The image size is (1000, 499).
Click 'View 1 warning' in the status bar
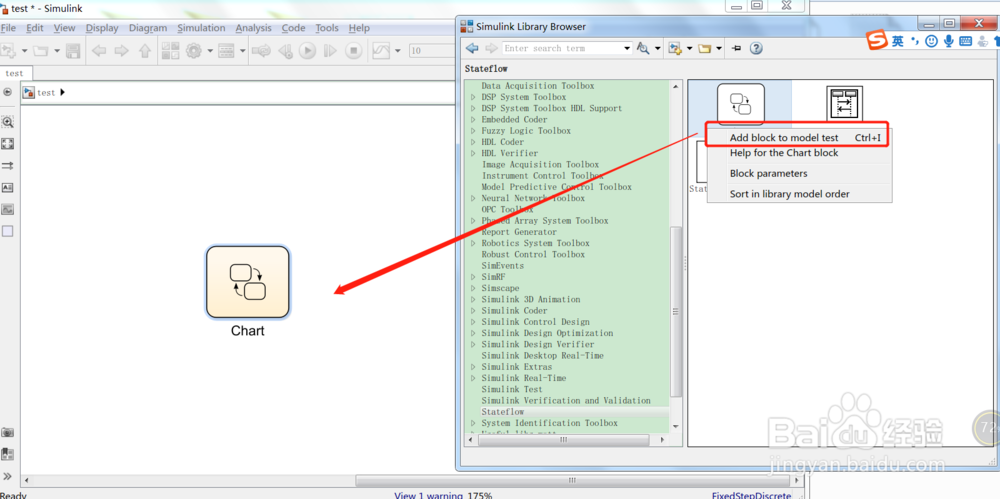pos(429,495)
